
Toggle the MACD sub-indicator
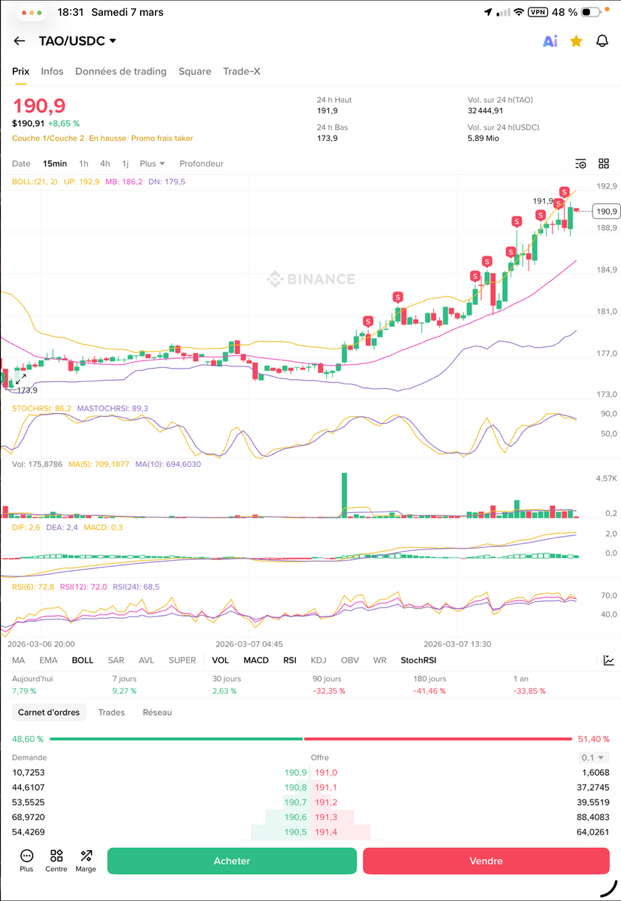[x=256, y=660]
